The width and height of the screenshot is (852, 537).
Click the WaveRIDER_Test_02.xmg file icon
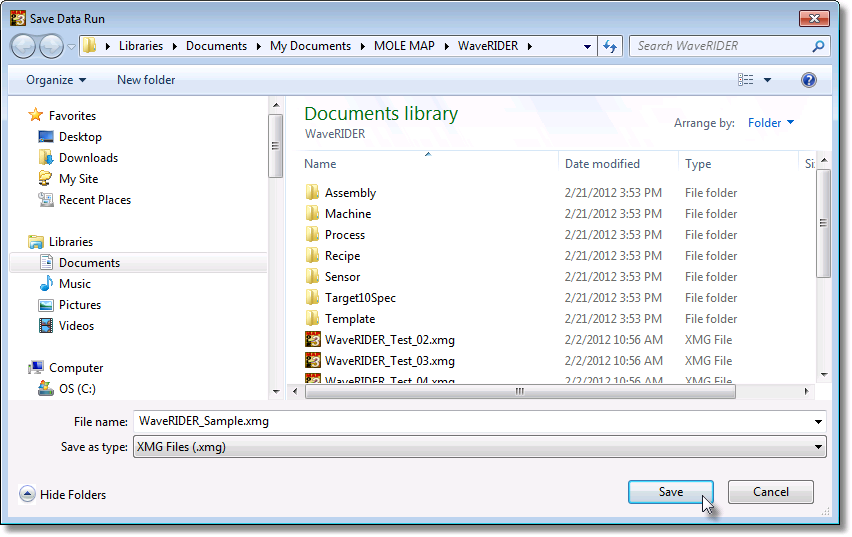point(312,340)
